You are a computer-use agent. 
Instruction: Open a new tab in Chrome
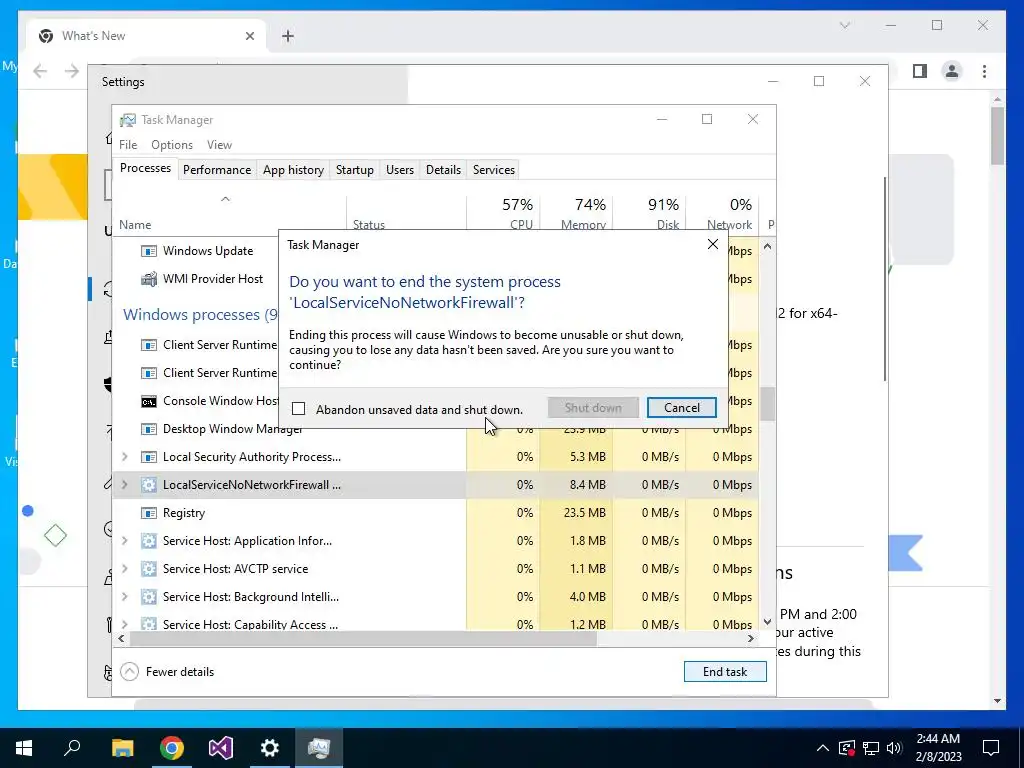click(288, 36)
